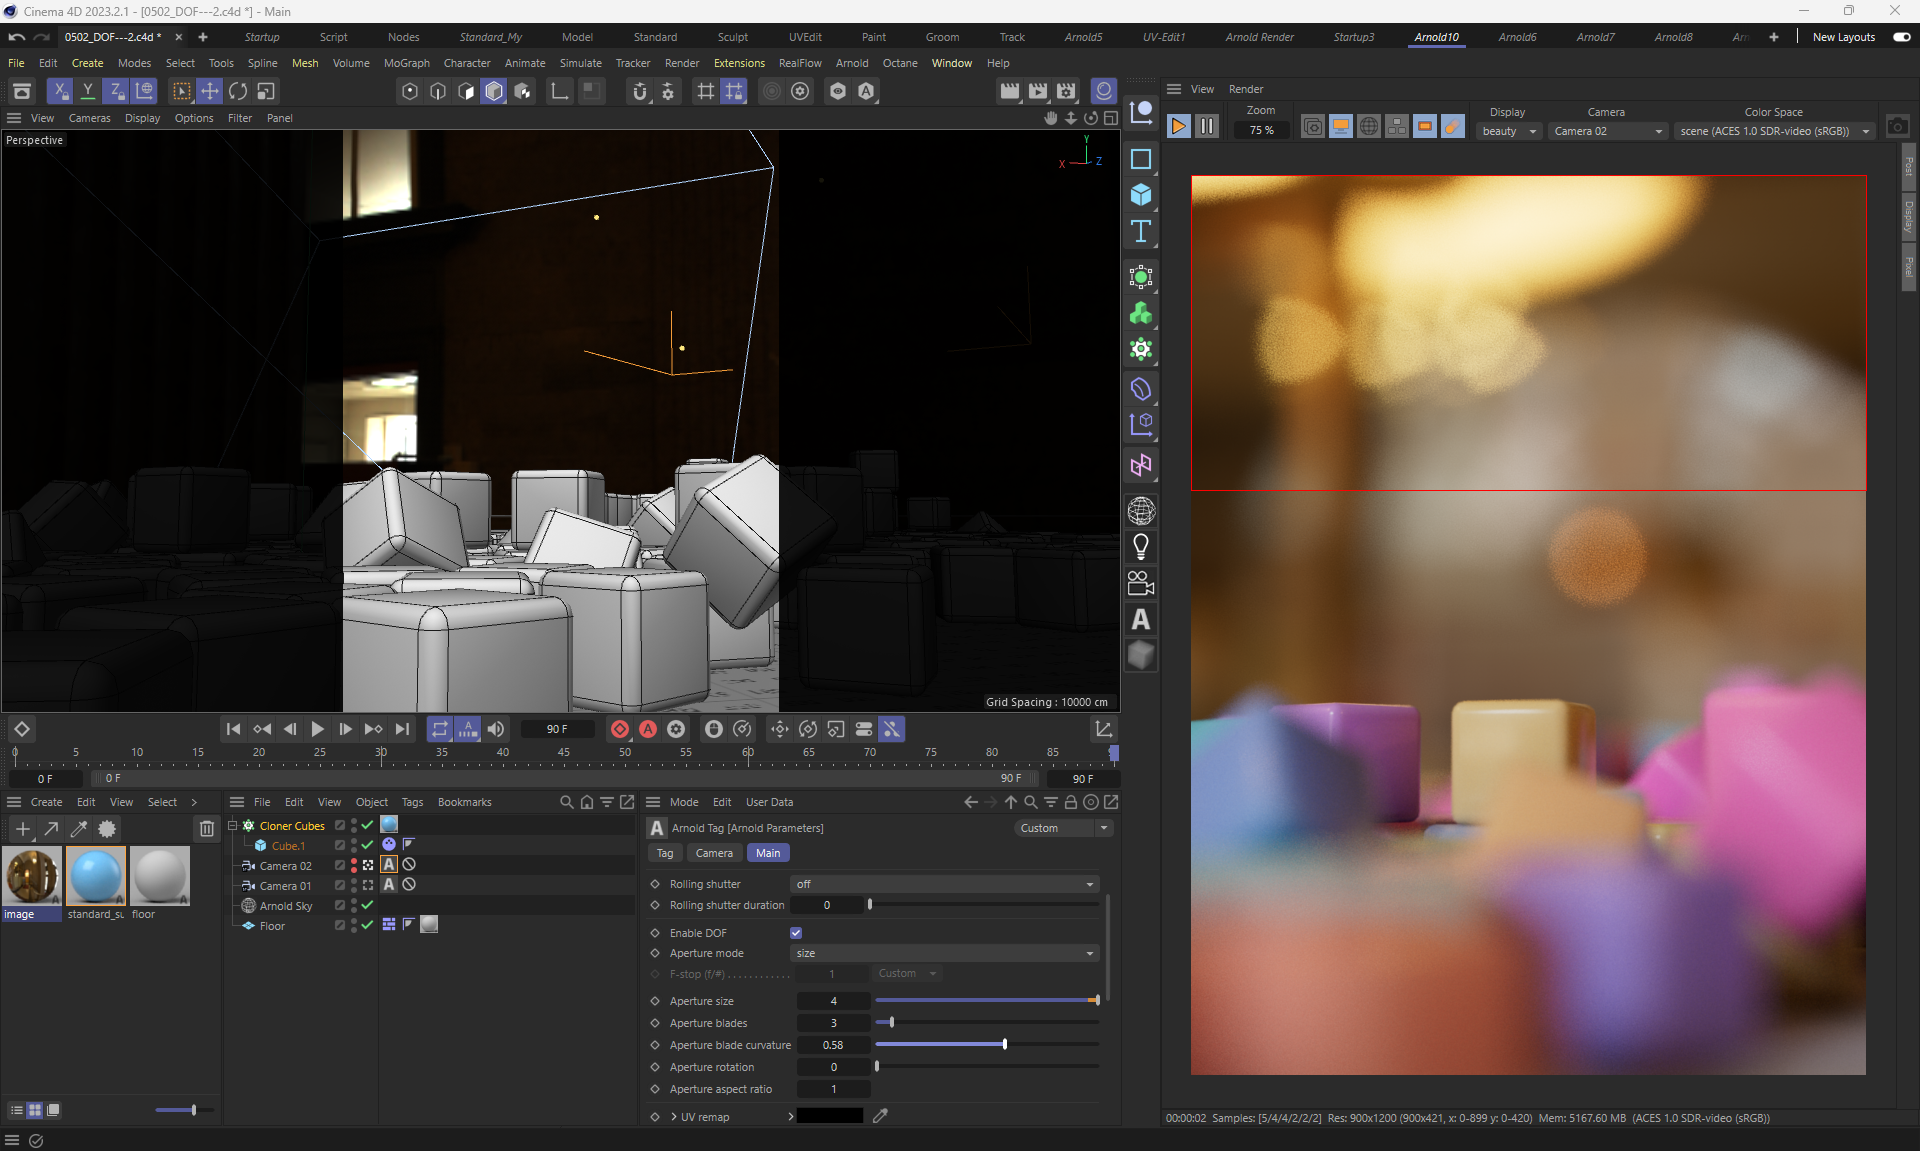This screenshot has height=1151, width=1920.
Task: Select the standard_surface blue material thumbnail
Action: coord(96,875)
